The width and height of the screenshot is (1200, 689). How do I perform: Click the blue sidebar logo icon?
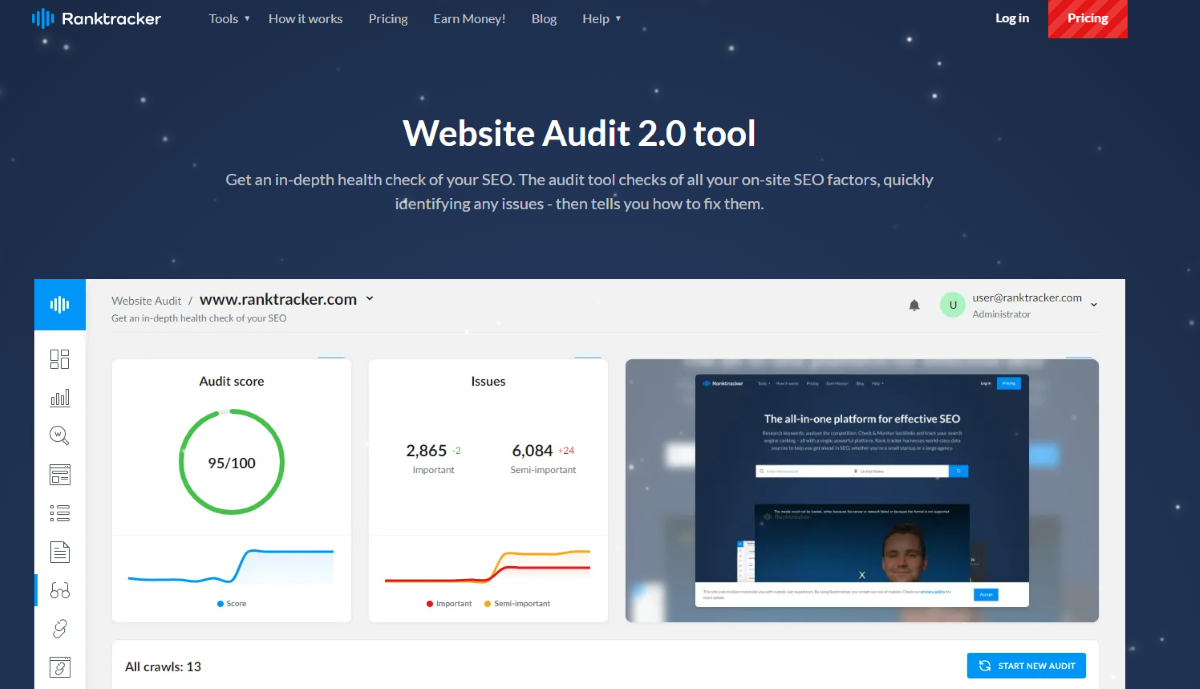(60, 304)
